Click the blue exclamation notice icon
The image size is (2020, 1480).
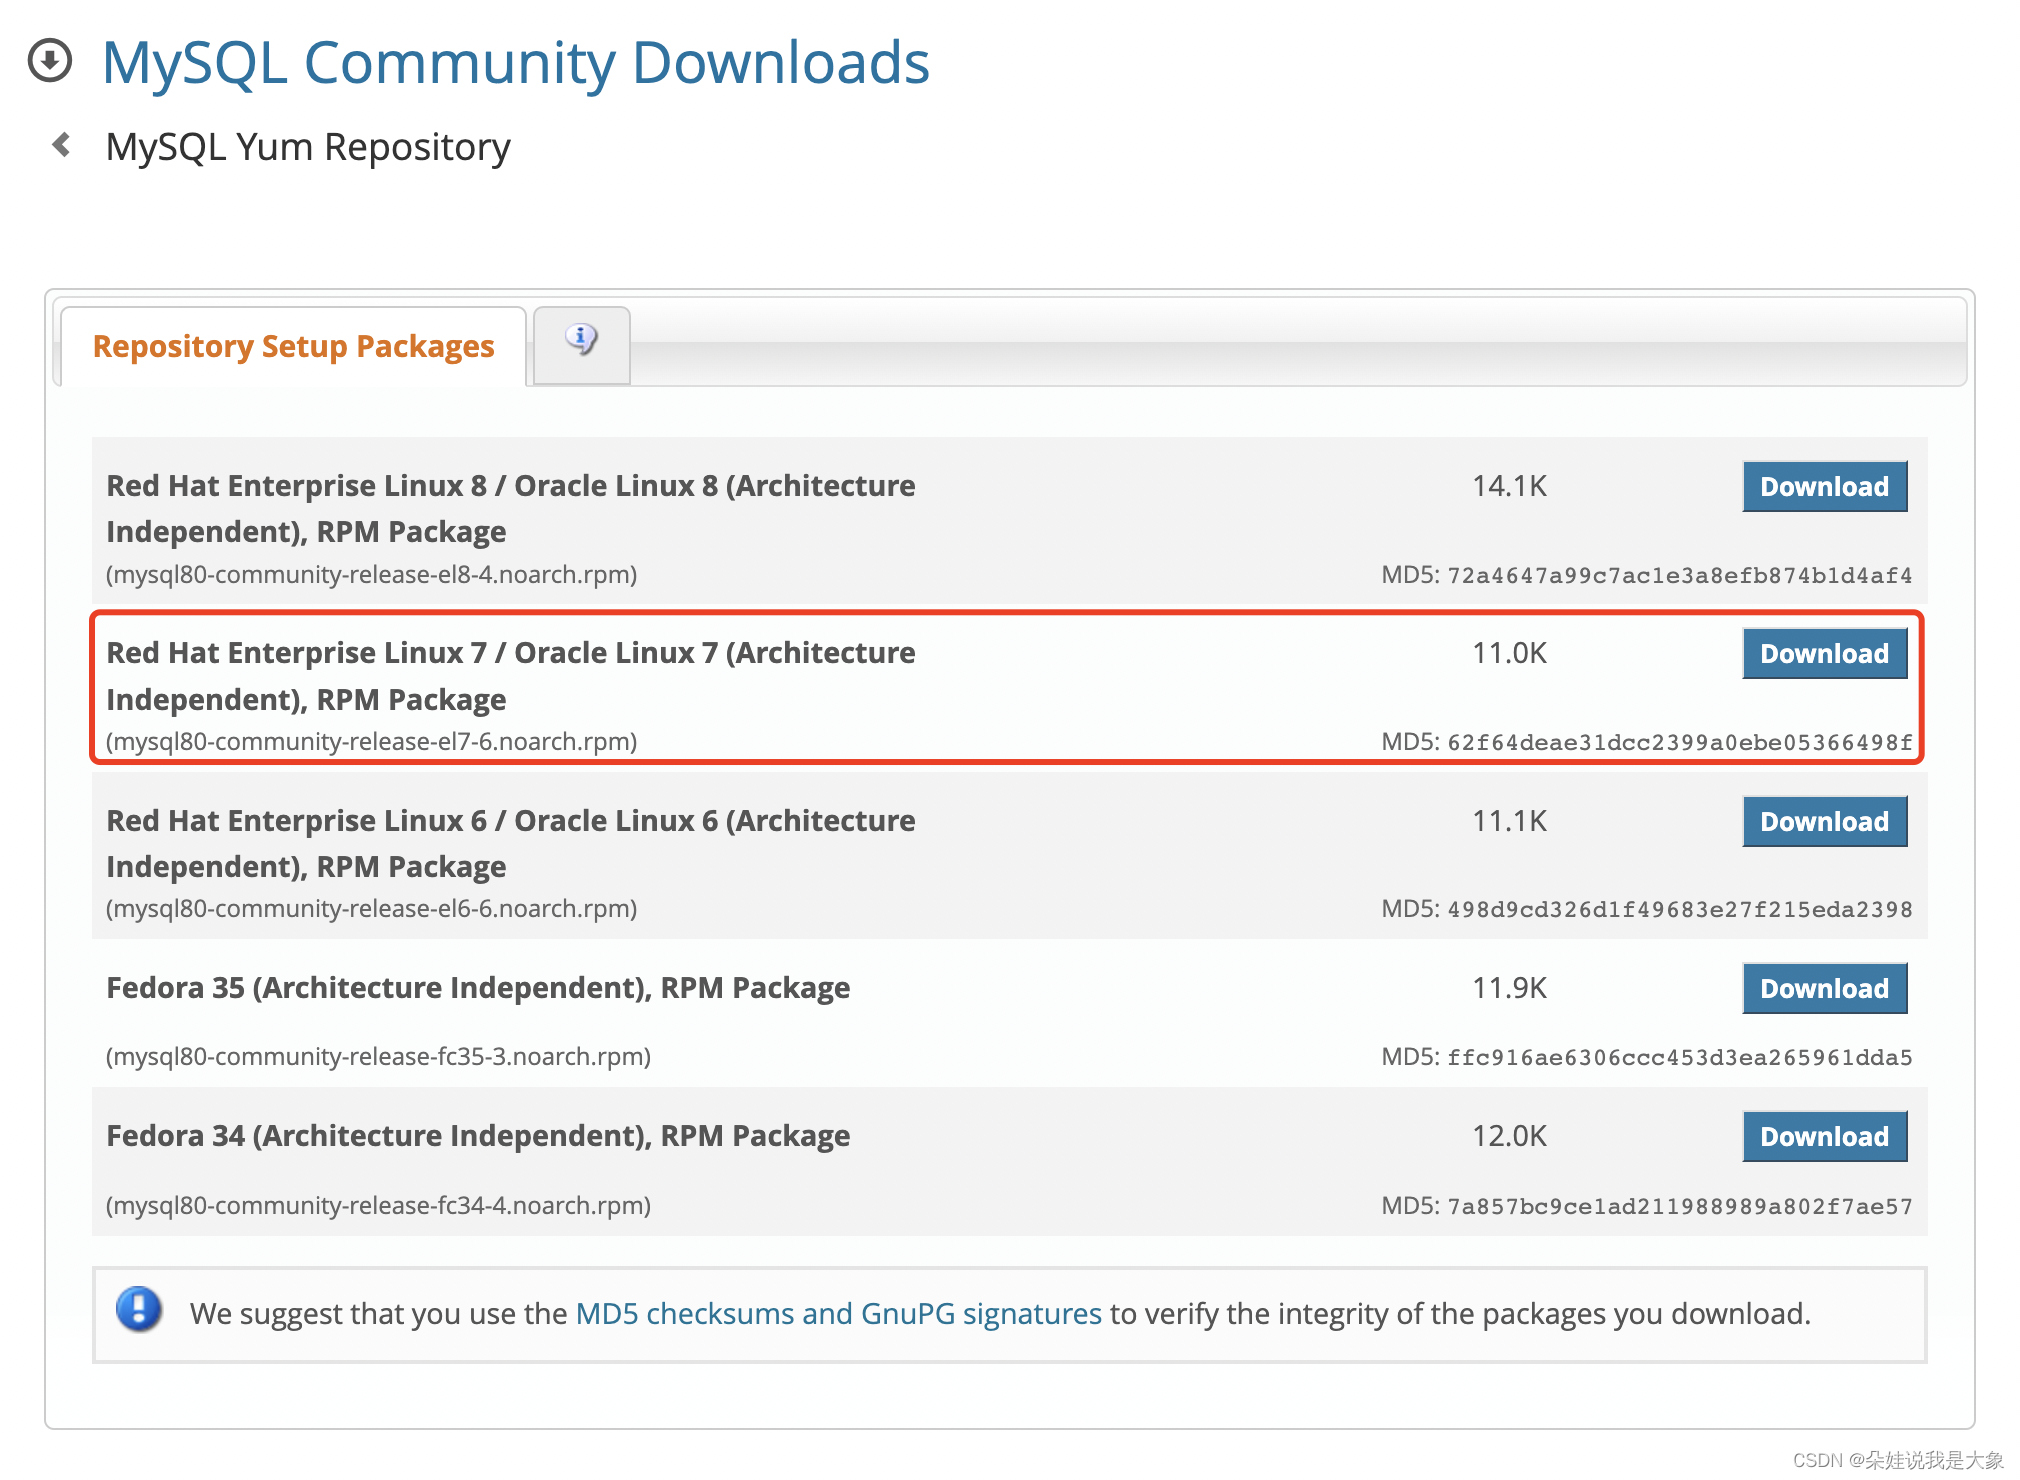pos(139,1310)
